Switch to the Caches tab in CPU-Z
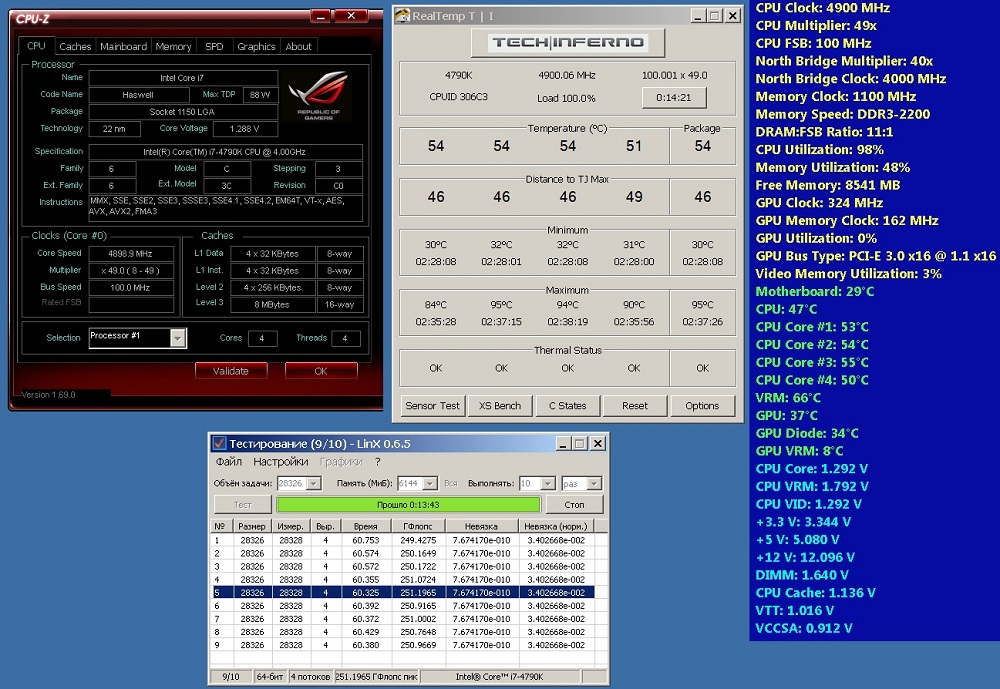 75,46
